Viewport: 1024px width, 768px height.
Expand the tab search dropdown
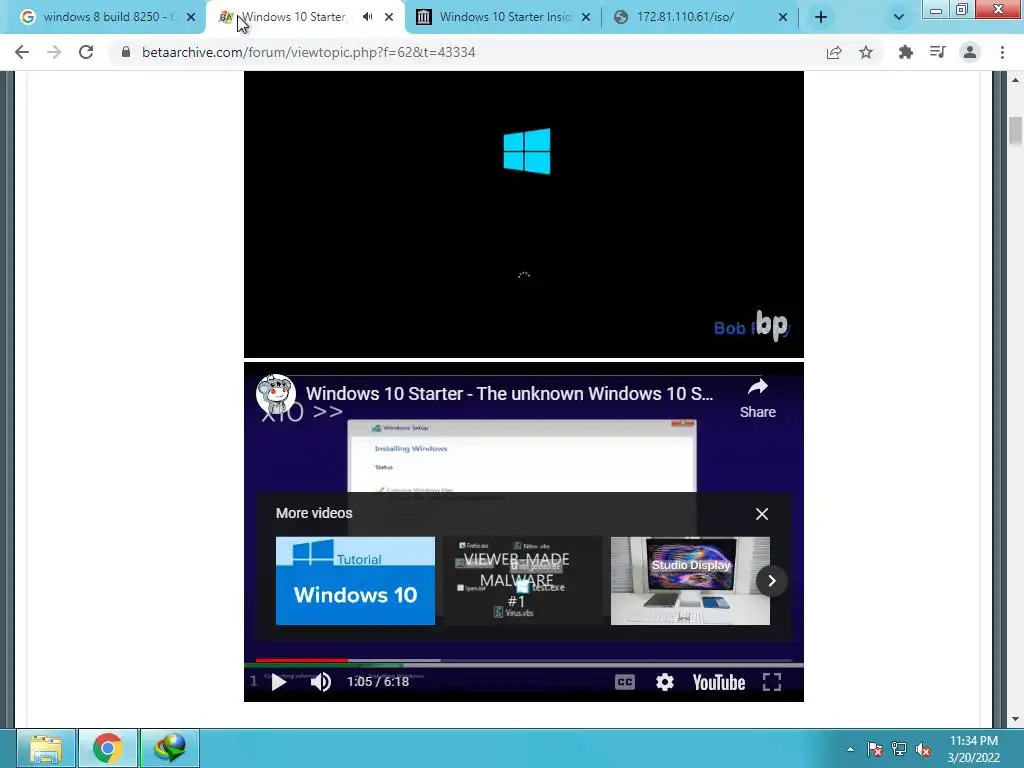click(x=899, y=17)
